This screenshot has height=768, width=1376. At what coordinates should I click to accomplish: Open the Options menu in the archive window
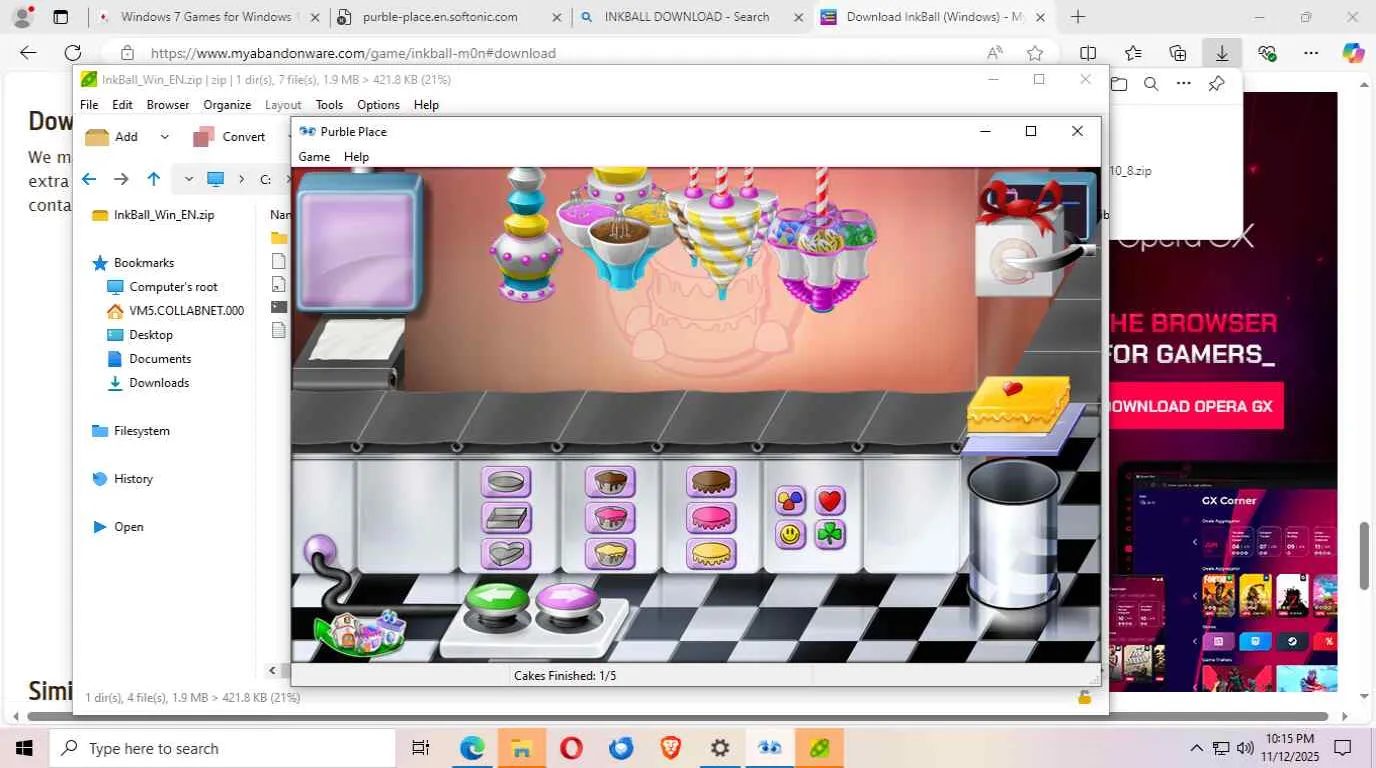(378, 105)
